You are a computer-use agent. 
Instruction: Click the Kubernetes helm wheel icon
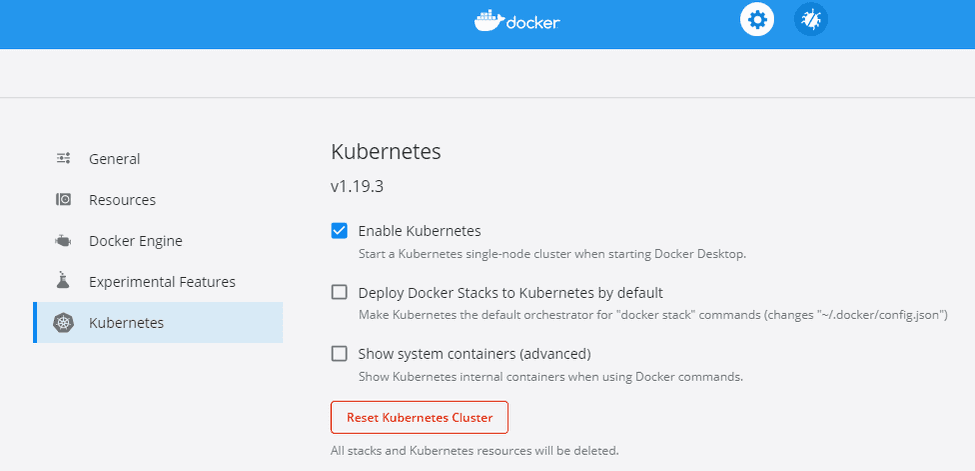(64, 323)
